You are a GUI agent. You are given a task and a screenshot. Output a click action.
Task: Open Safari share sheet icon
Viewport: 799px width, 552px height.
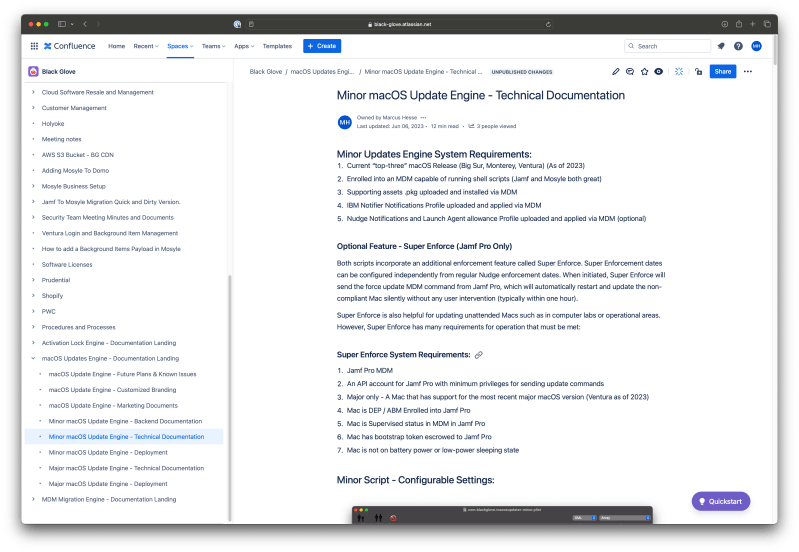(738, 24)
